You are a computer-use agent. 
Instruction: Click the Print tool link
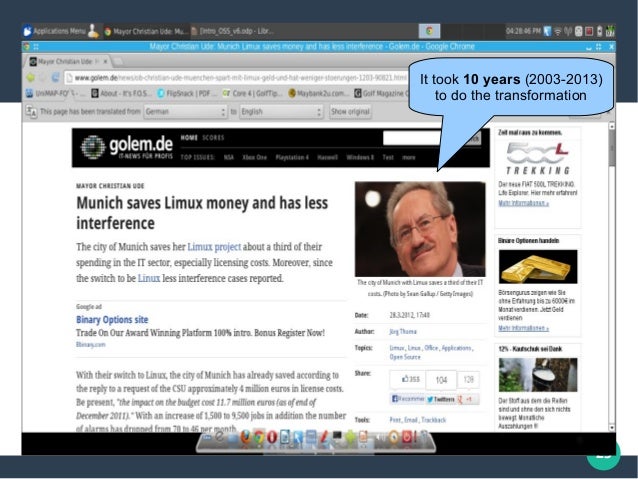pos(395,420)
